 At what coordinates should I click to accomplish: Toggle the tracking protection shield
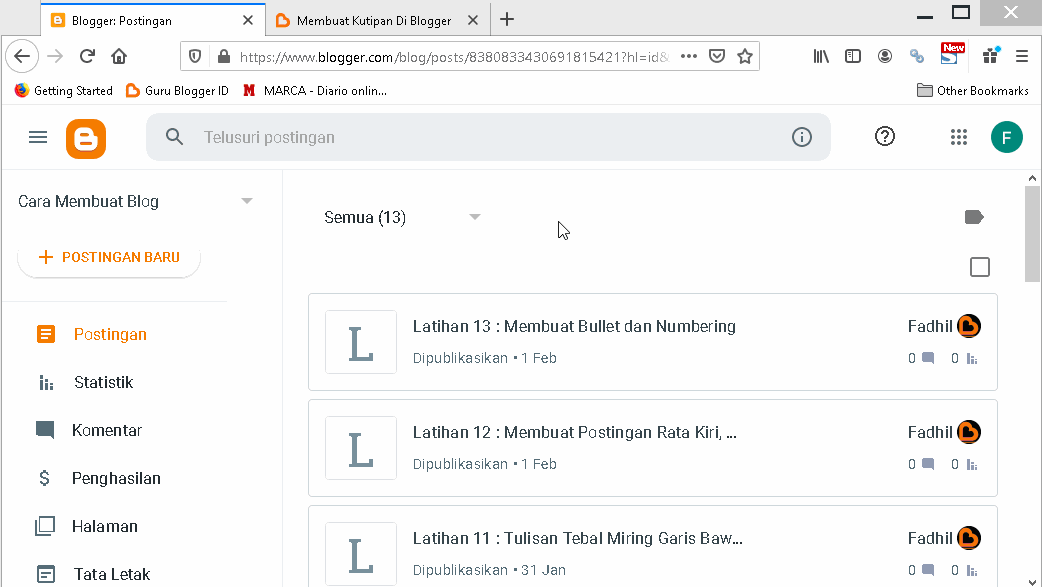coord(194,57)
